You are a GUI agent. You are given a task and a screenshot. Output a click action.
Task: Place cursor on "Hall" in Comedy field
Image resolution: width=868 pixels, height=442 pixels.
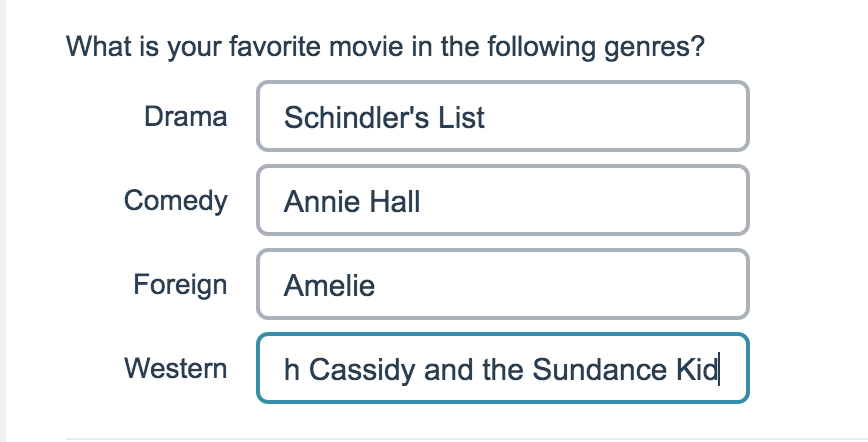pos(390,203)
